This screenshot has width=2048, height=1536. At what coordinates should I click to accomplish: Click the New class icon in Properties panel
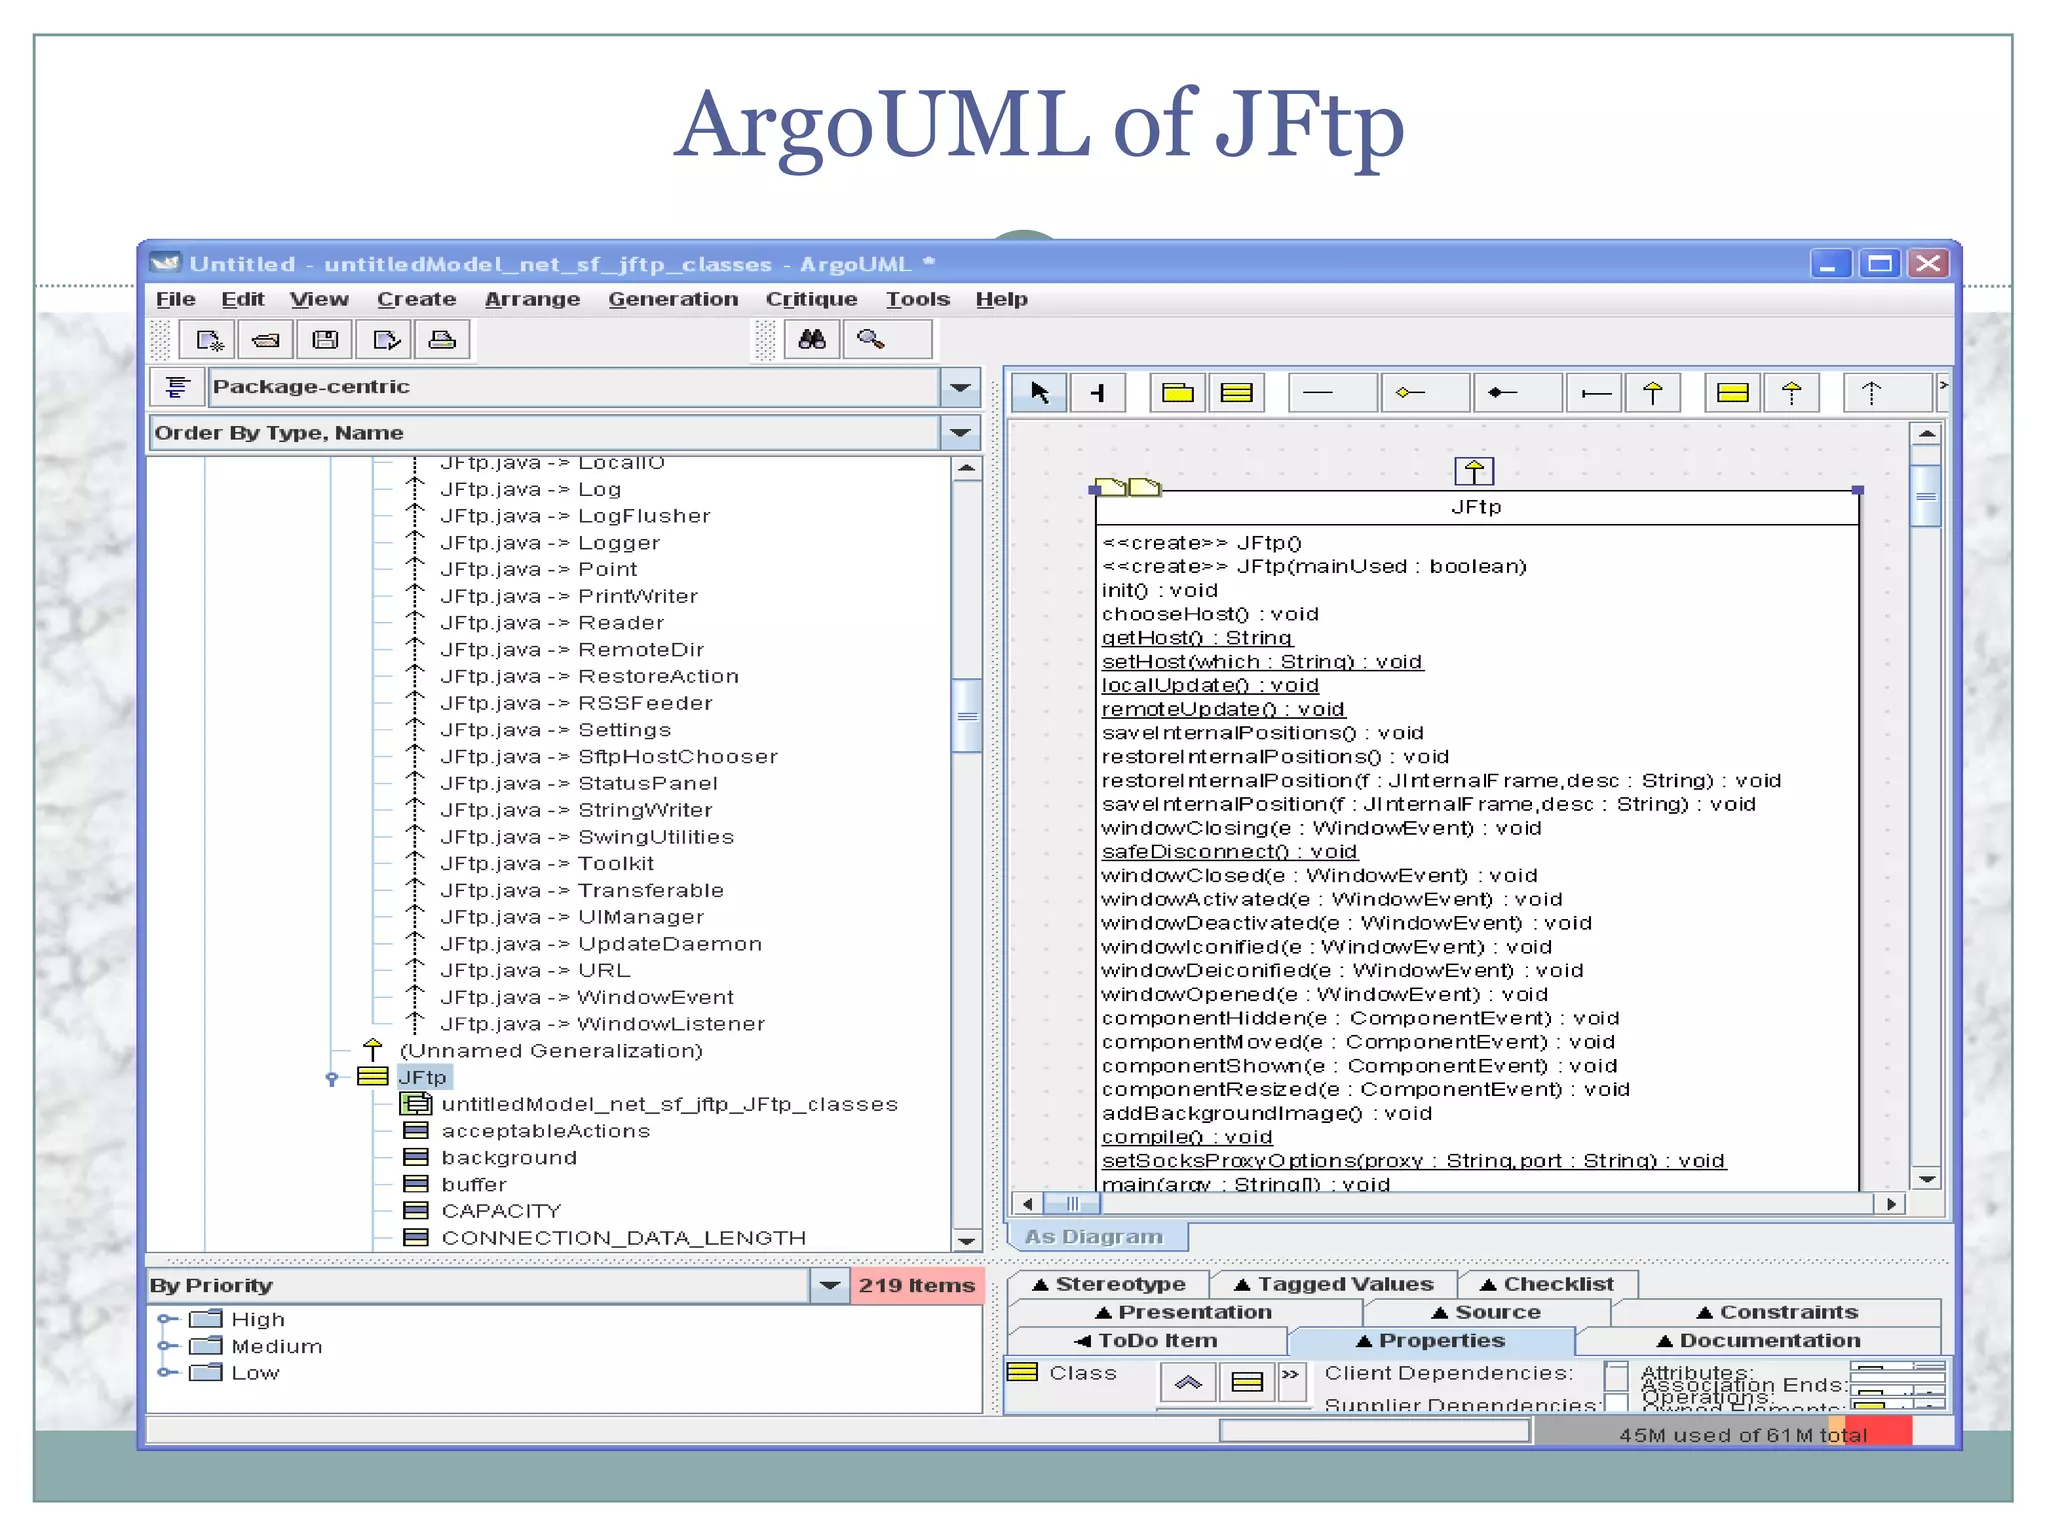1247,1383
